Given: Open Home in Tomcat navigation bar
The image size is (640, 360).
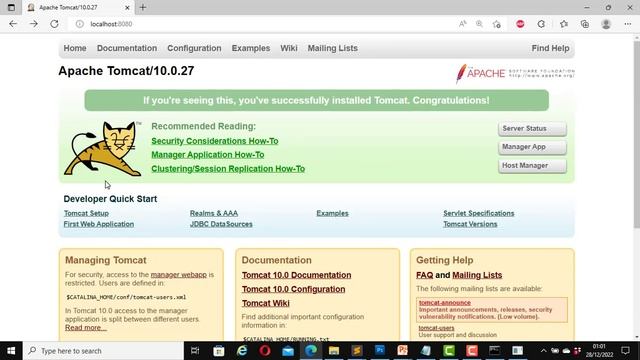Looking at the screenshot, I should (75, 48).
